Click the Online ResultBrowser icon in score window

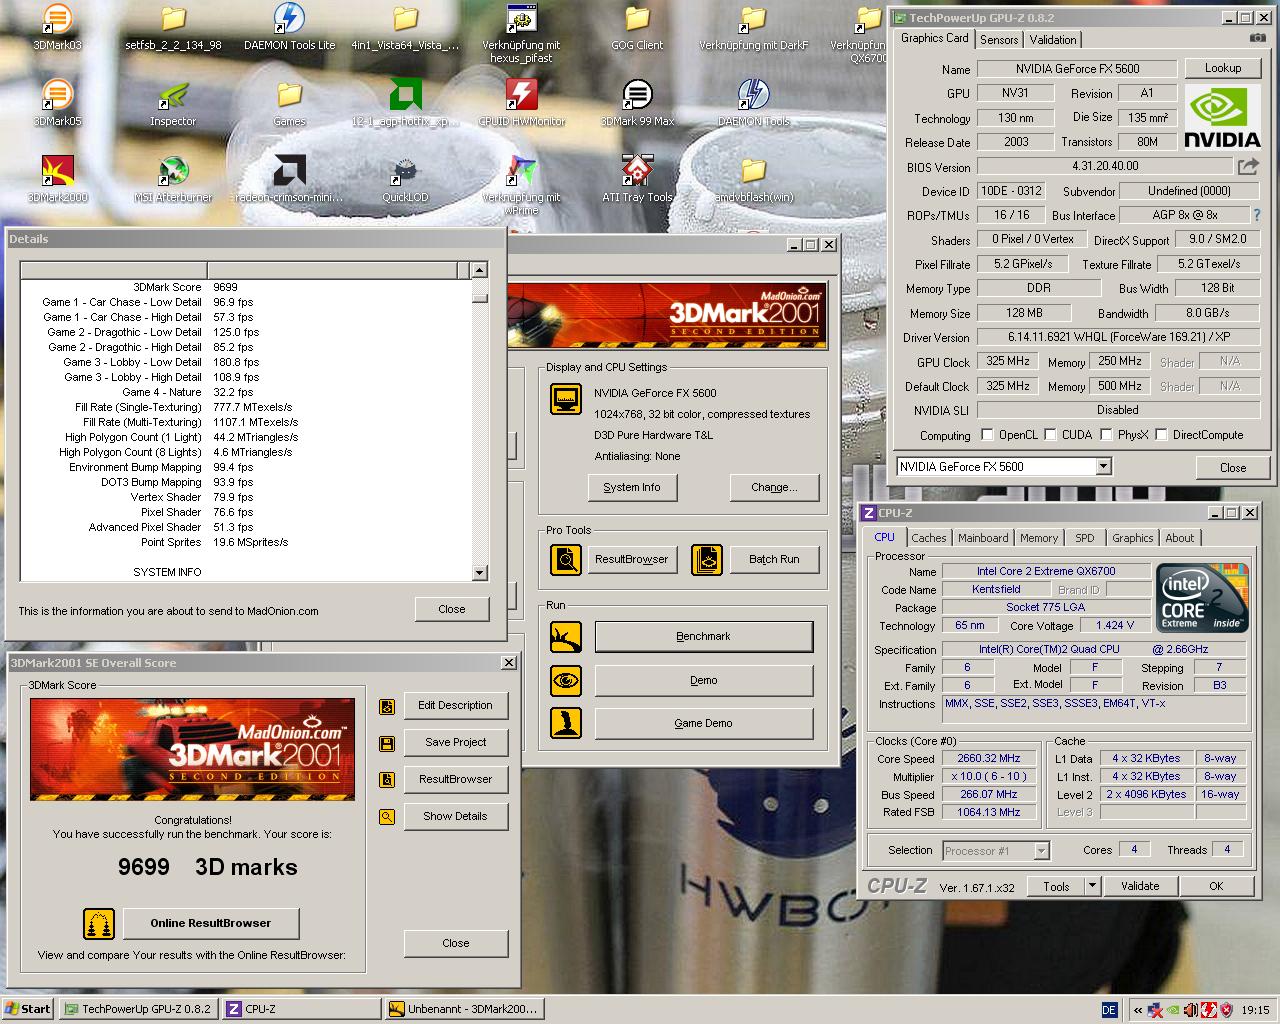[98, 923]
